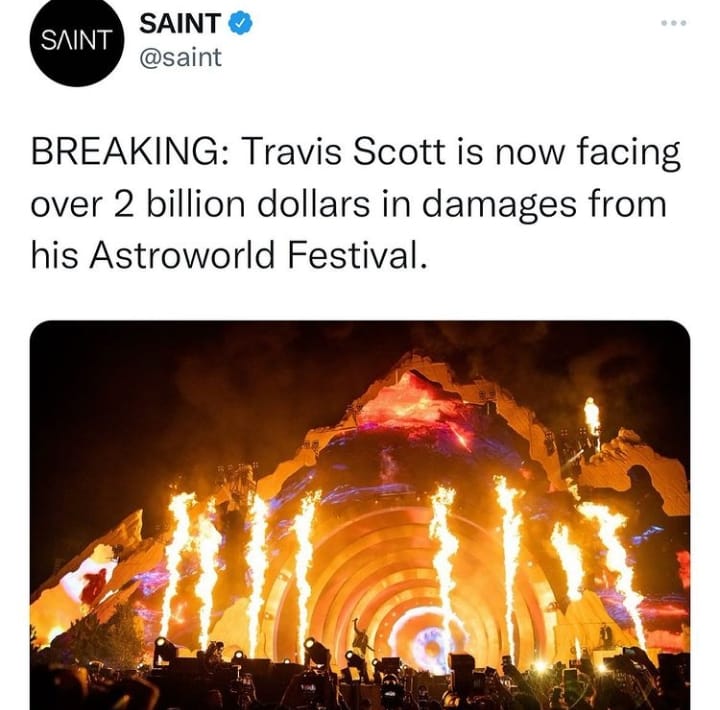Open the attached Astroworld stage photo

[x=360, y=515]
